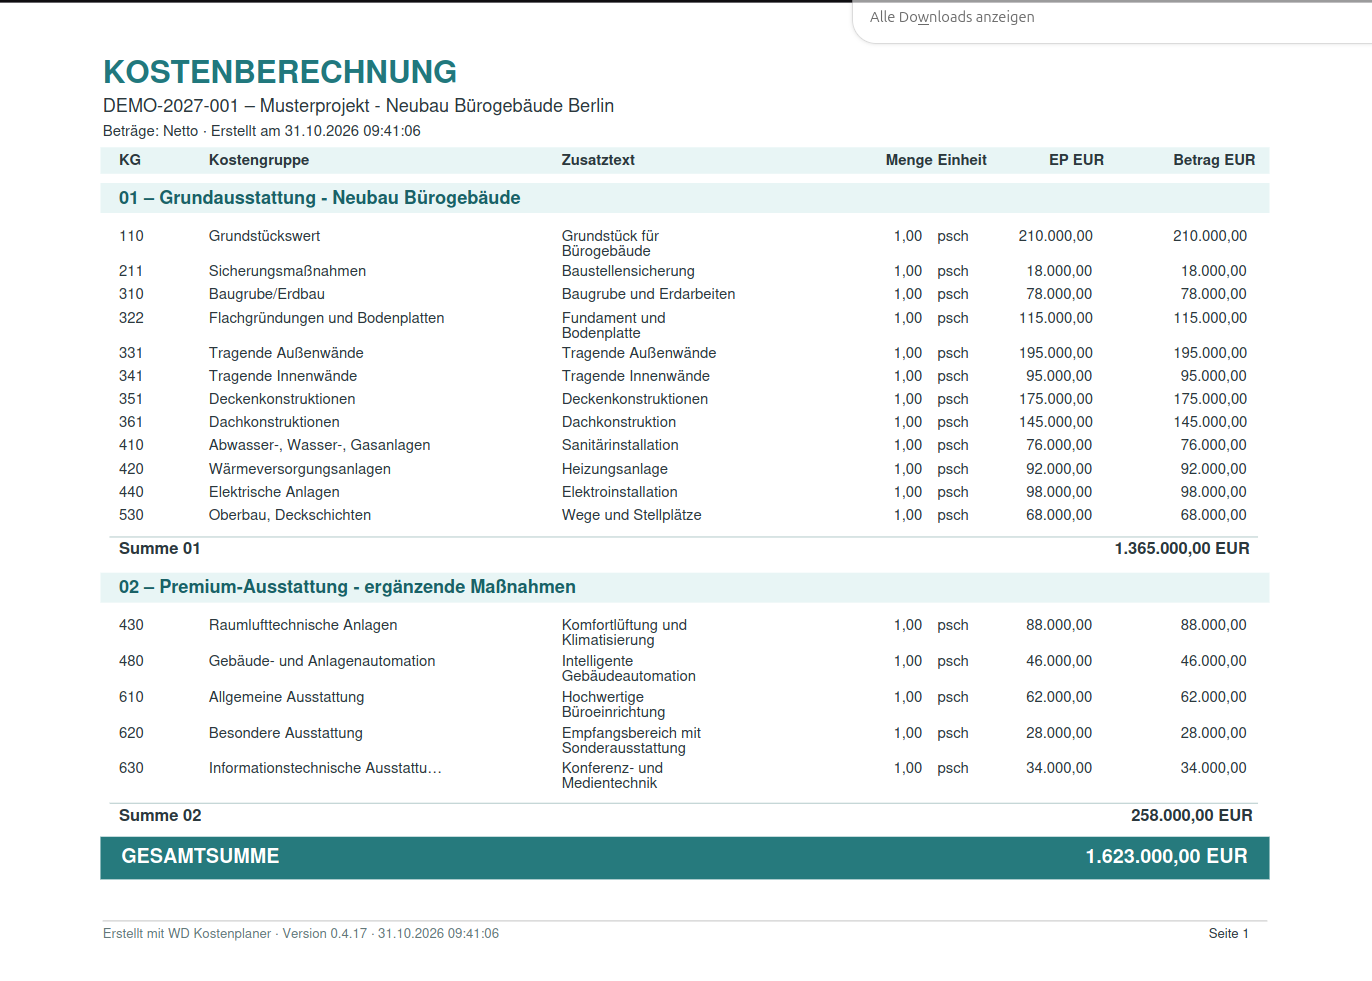This screenshot has width=1372, height=981.
Task: Click the 'Sicherungsmaßnahmen' row label
Action: click(x=288, y=271)
